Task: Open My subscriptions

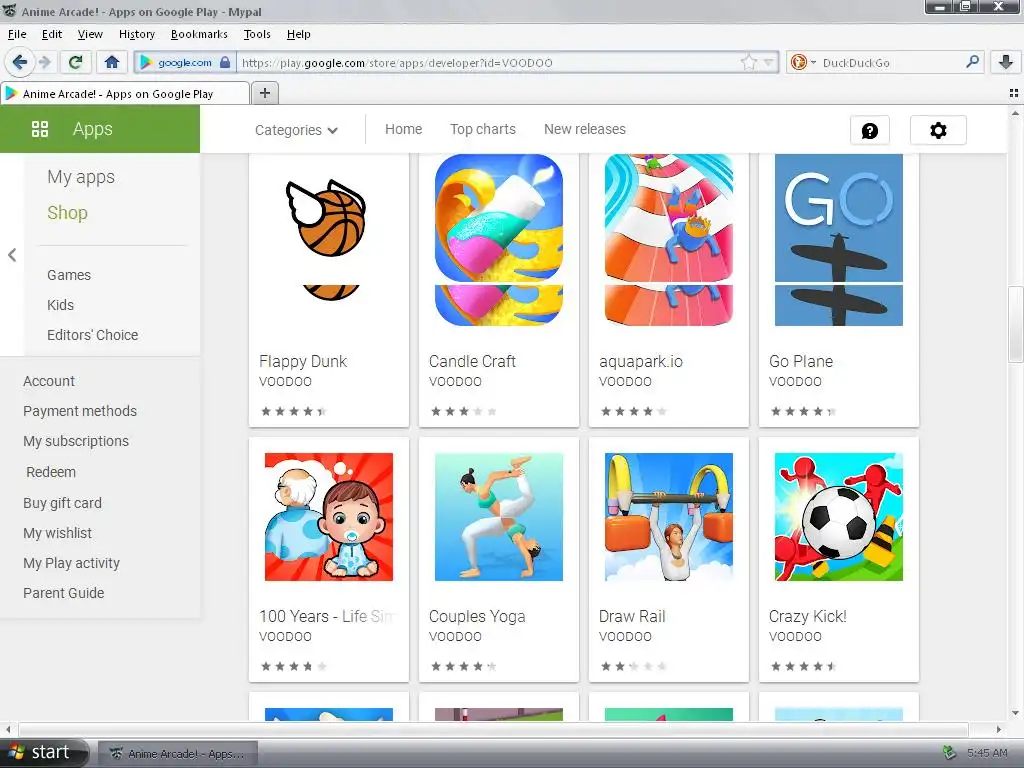Action: click(x=76, y=441)
